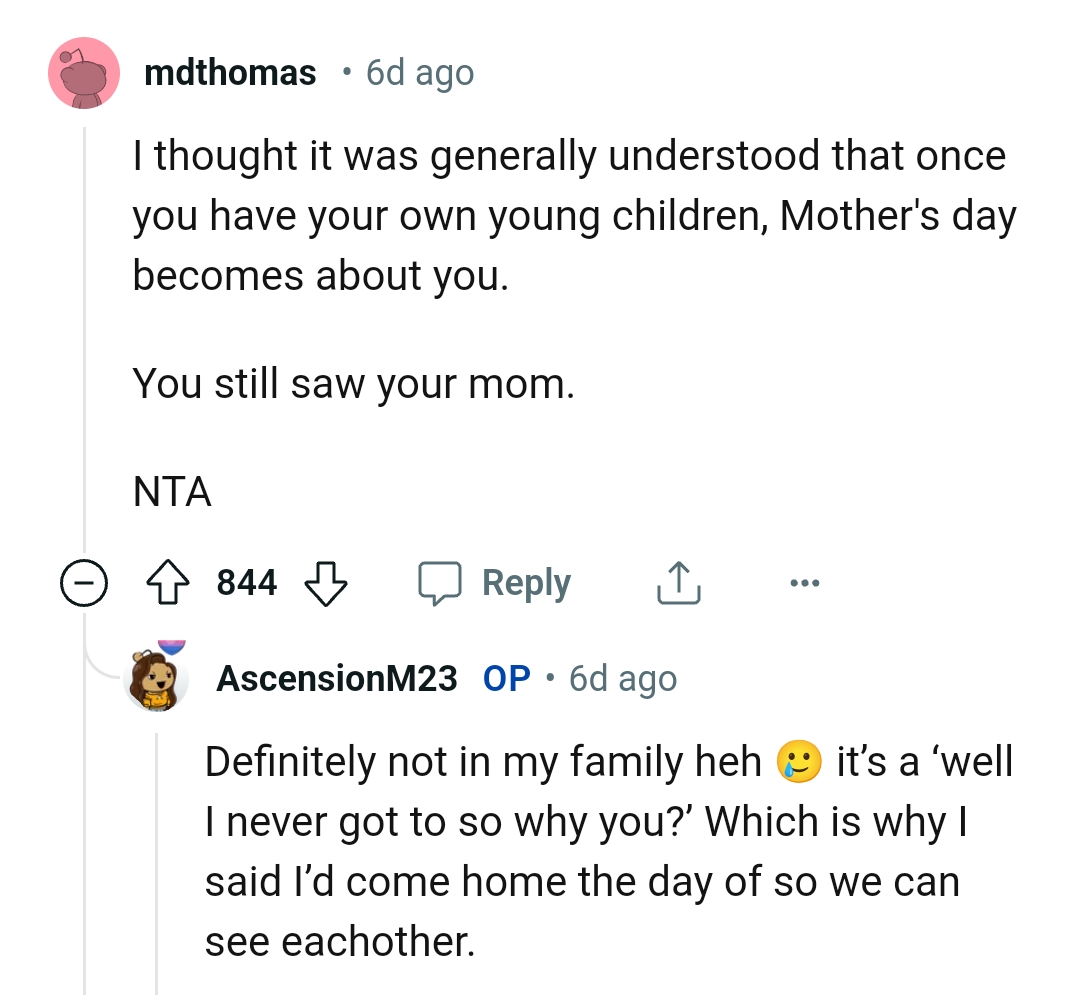Collapse mdthomas's comment with the minus circle
Viewport: 1080px width, 995px height.
click(x=86, y=582)
